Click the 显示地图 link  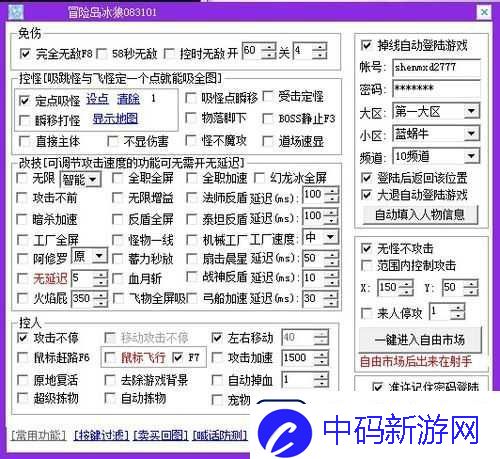coord(115,118)
